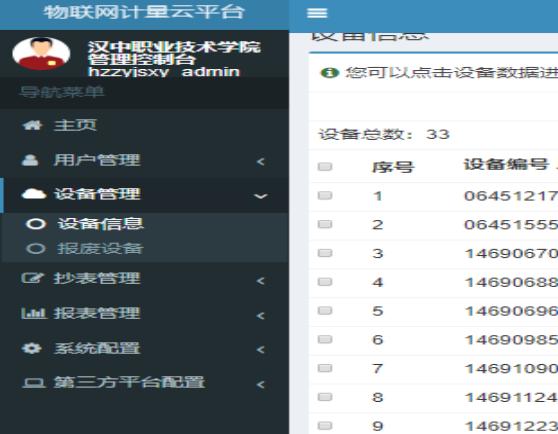Click the laptop icon beside 第三方平台配置
558x434 pixels.
click(33, 383)
